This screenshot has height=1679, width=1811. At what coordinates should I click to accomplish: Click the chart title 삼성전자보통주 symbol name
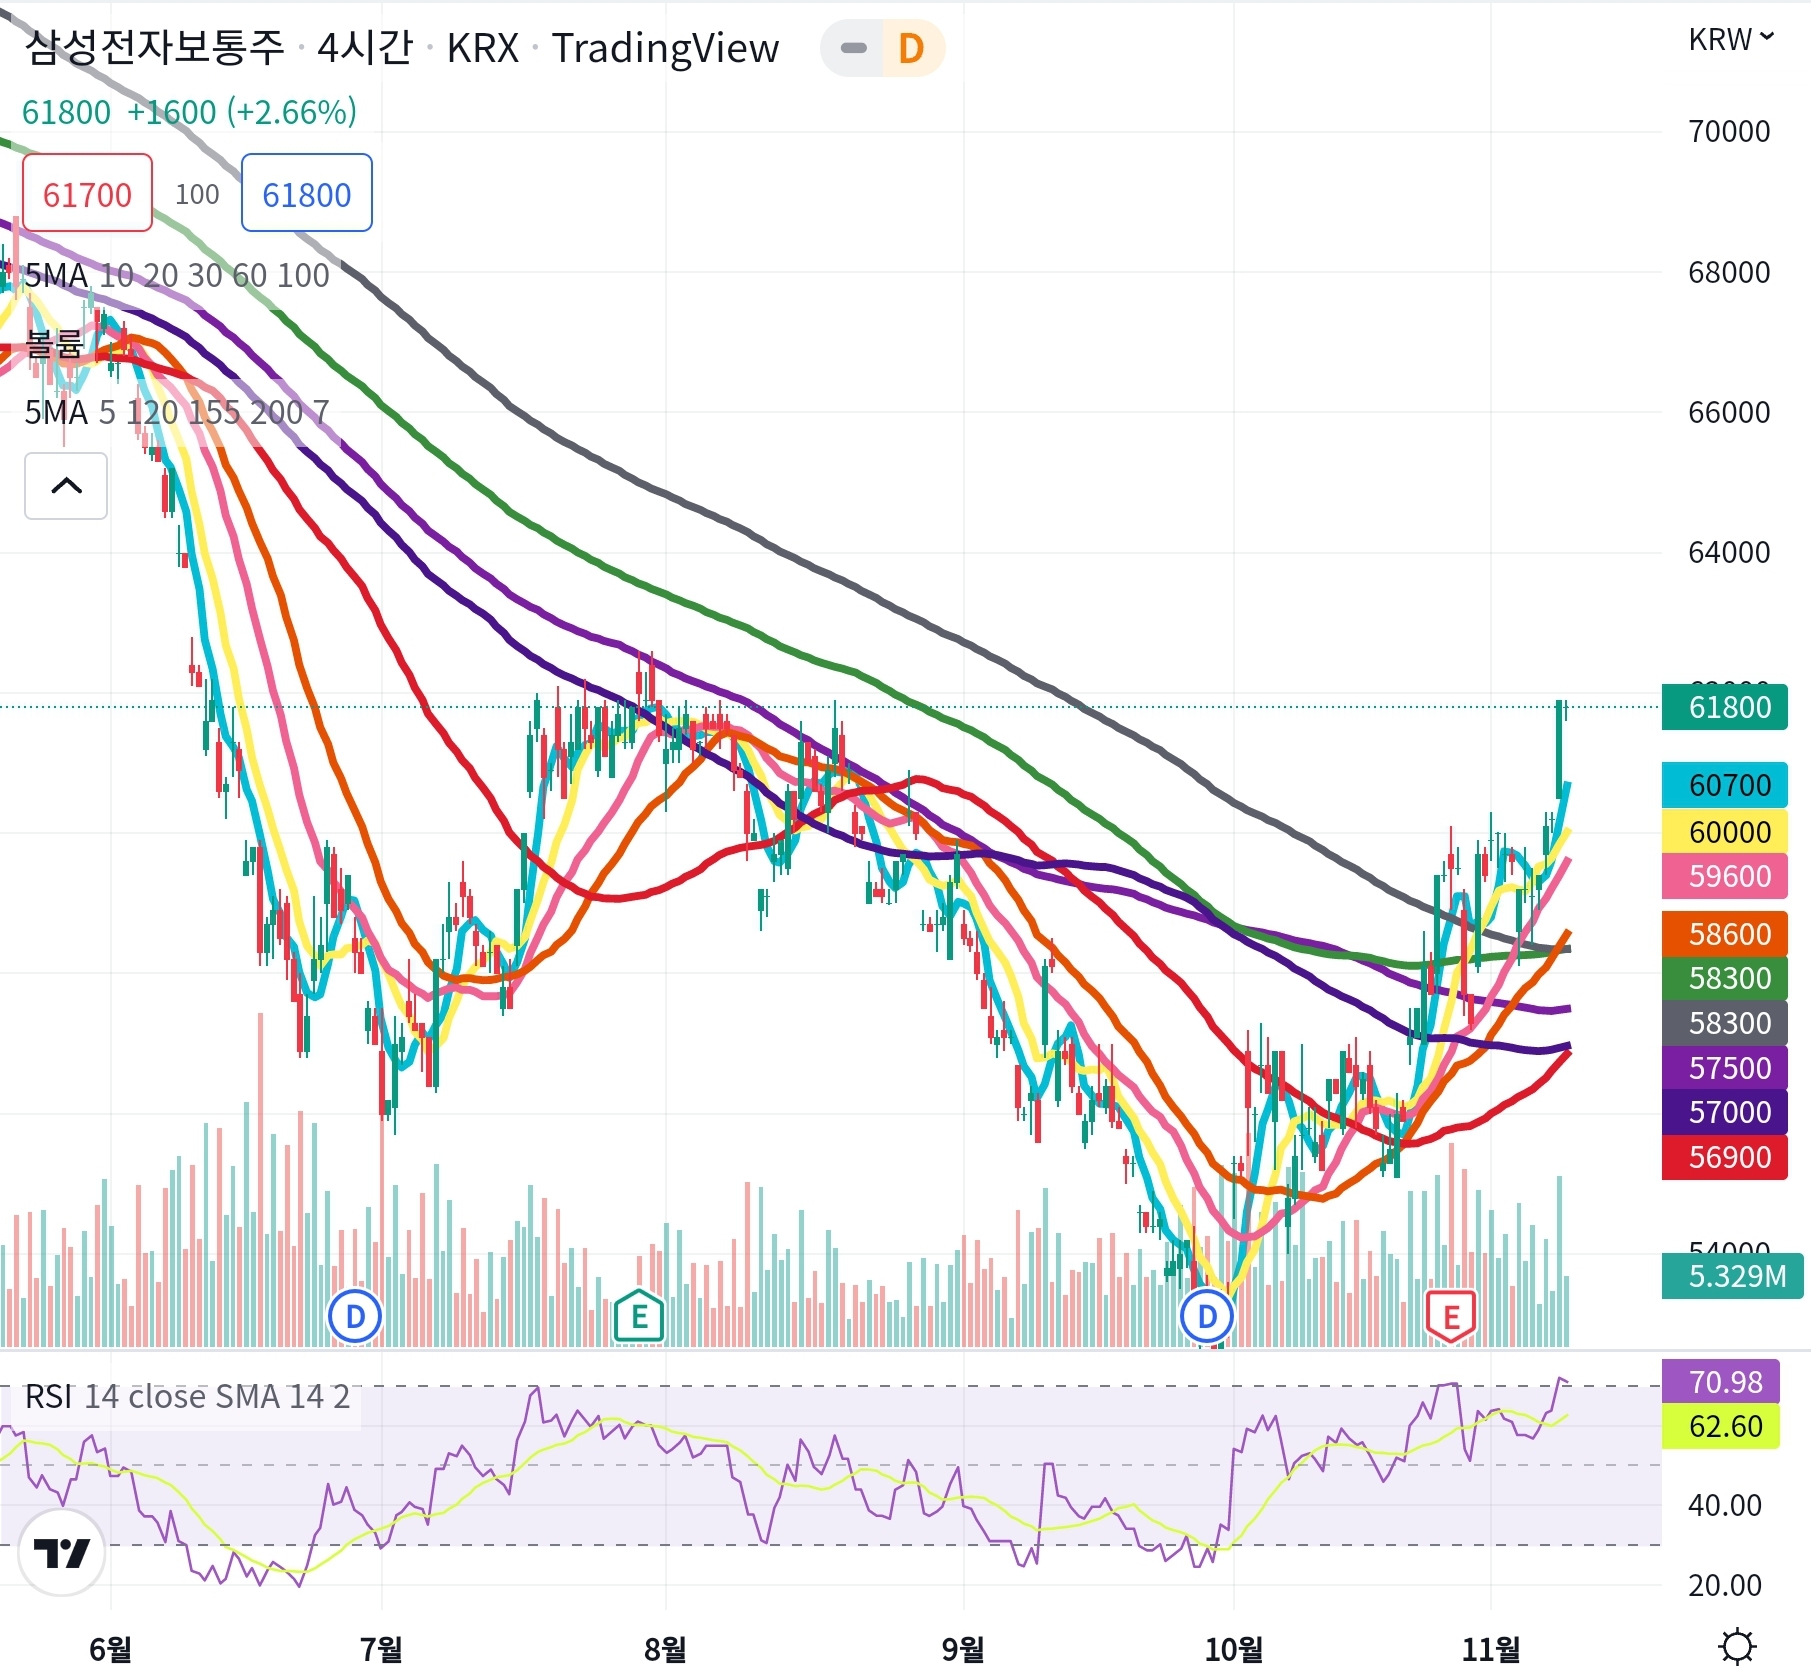point(154,47)
